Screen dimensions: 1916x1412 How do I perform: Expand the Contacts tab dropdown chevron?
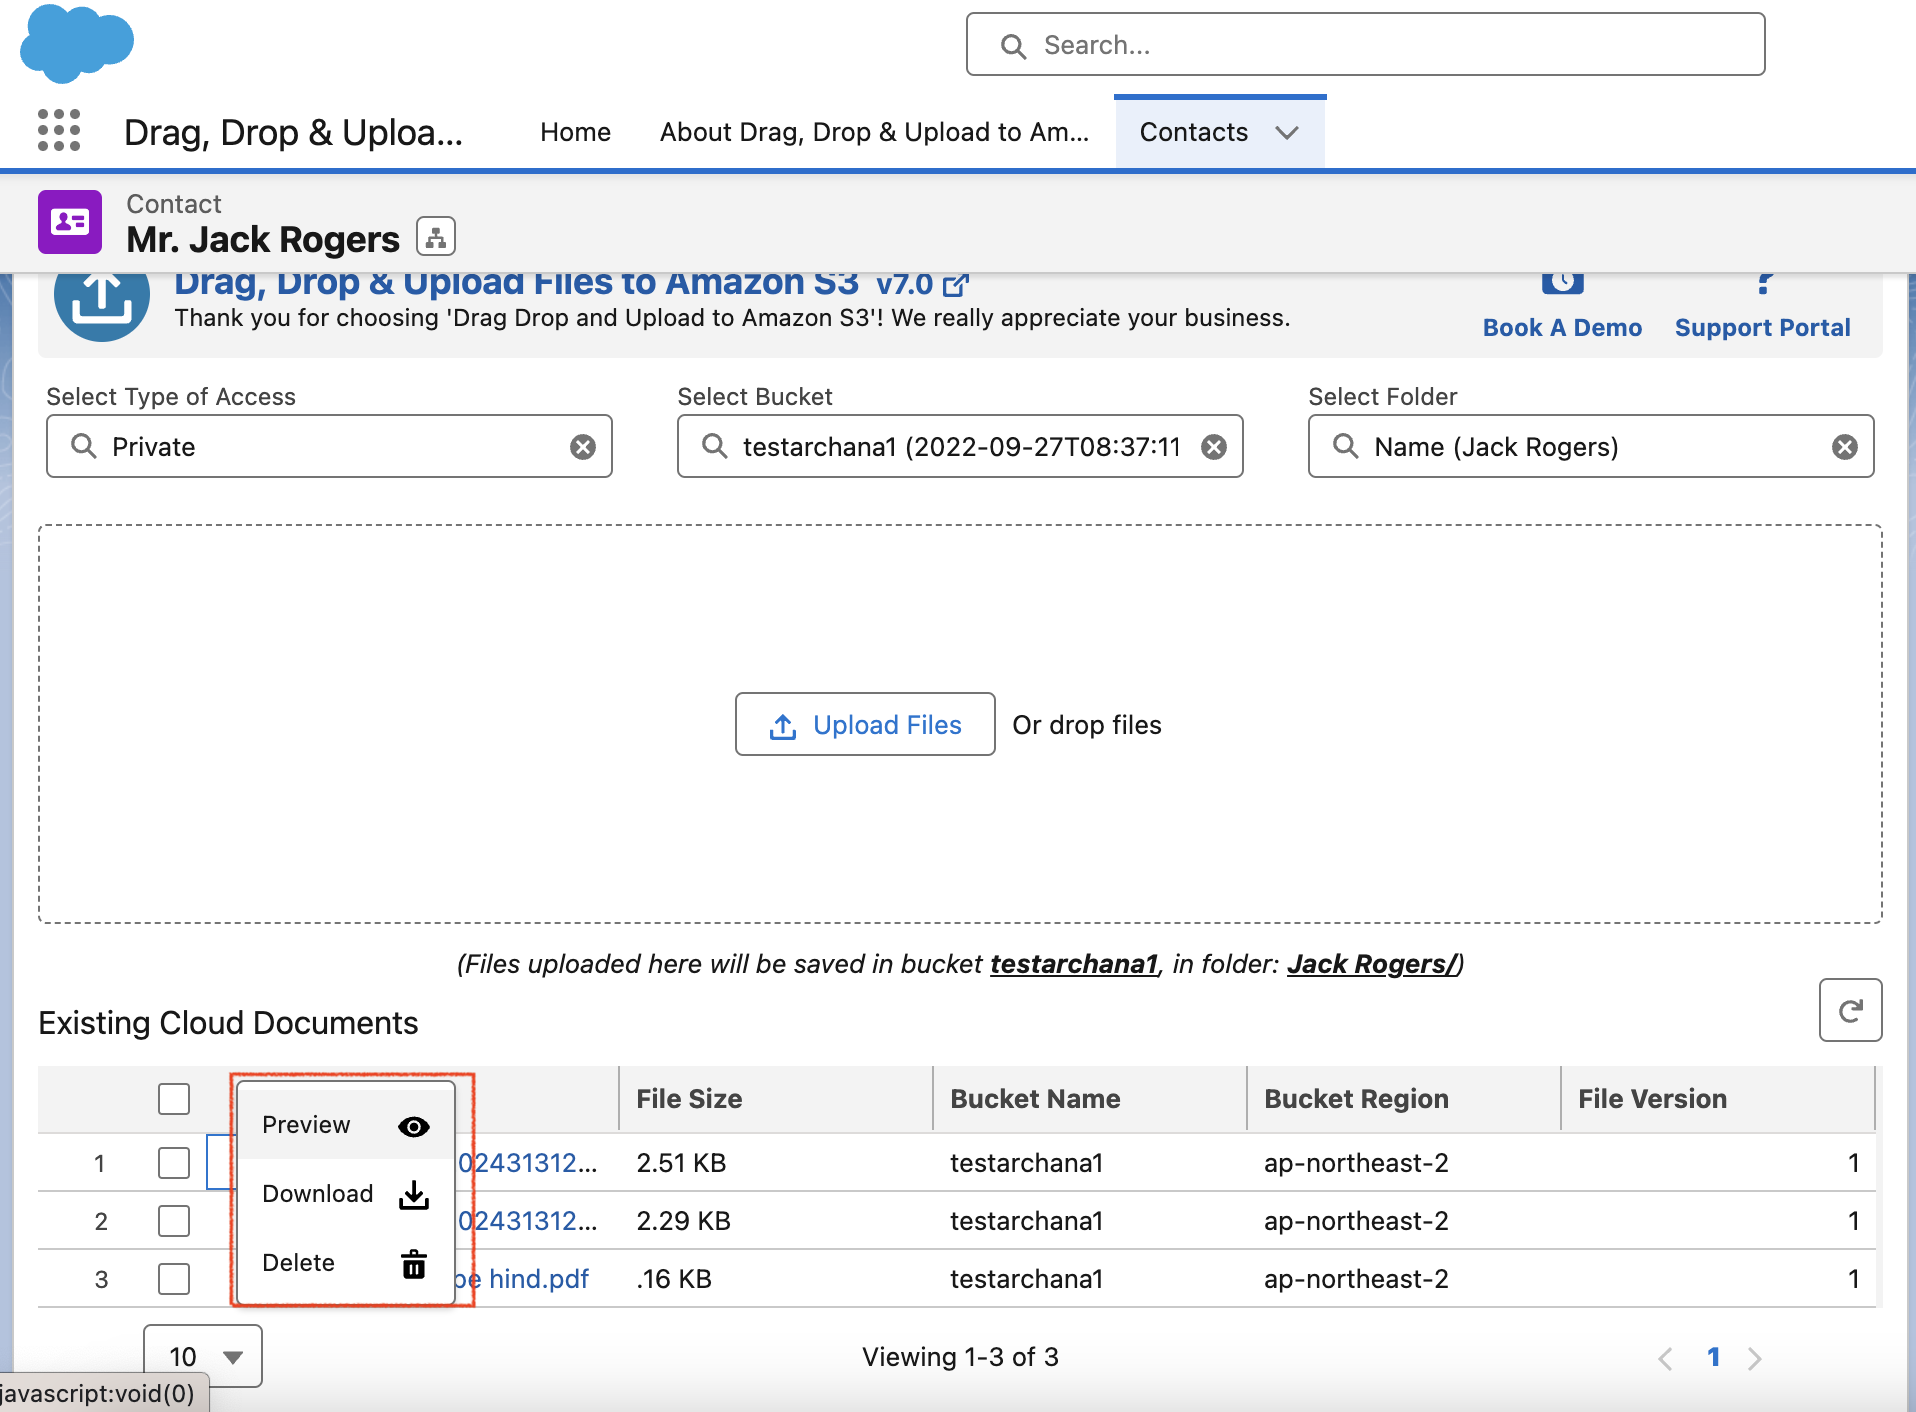pyautogui.click(x=1288, y=133)
